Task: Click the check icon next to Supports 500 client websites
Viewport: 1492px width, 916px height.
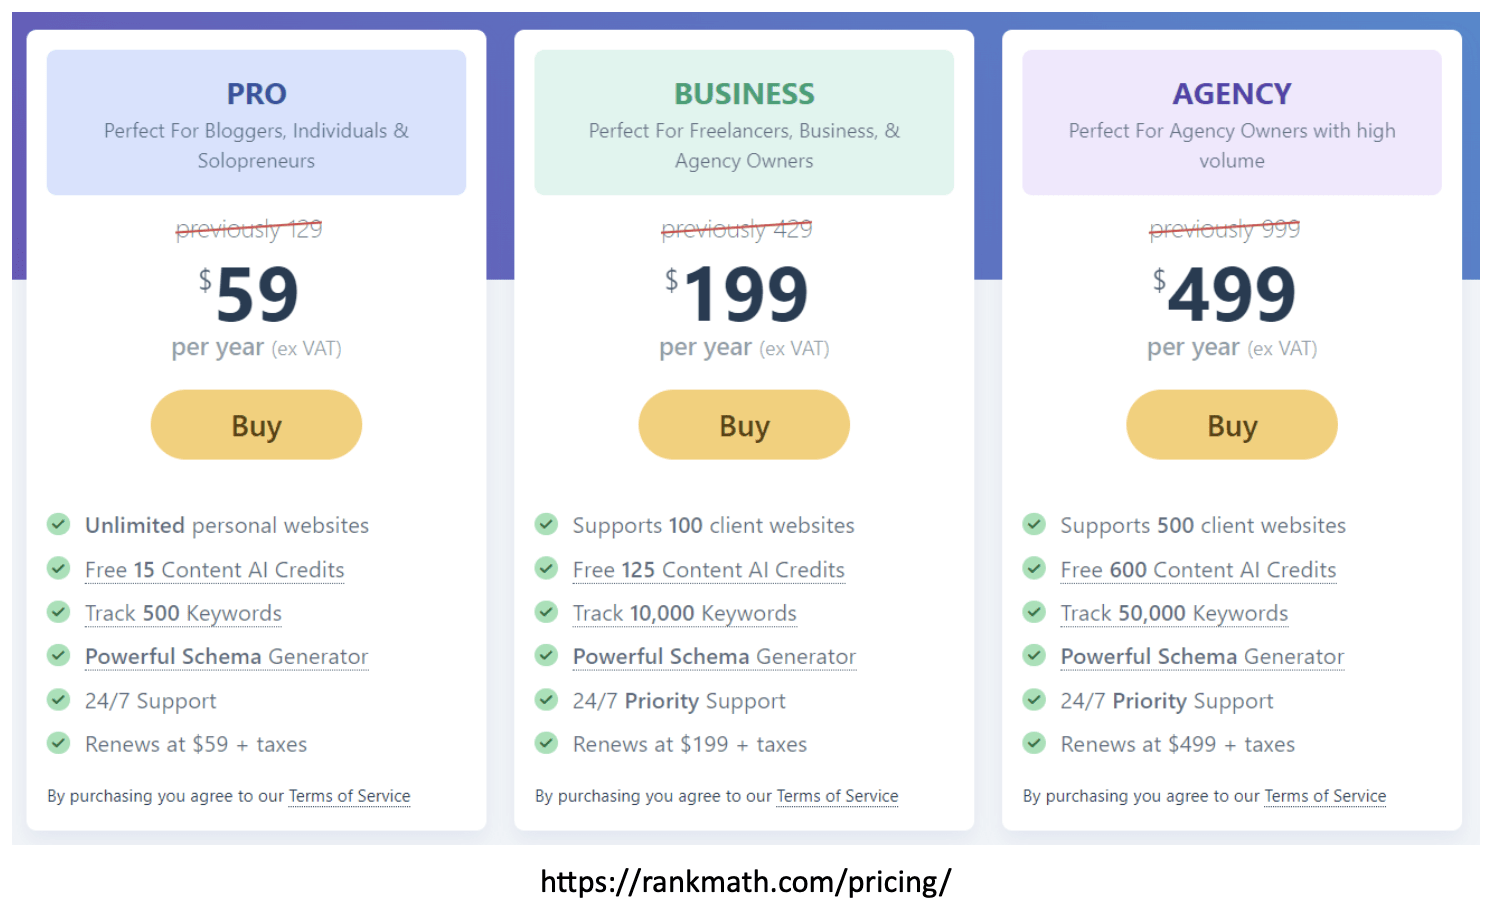Action: (1035, 524)
